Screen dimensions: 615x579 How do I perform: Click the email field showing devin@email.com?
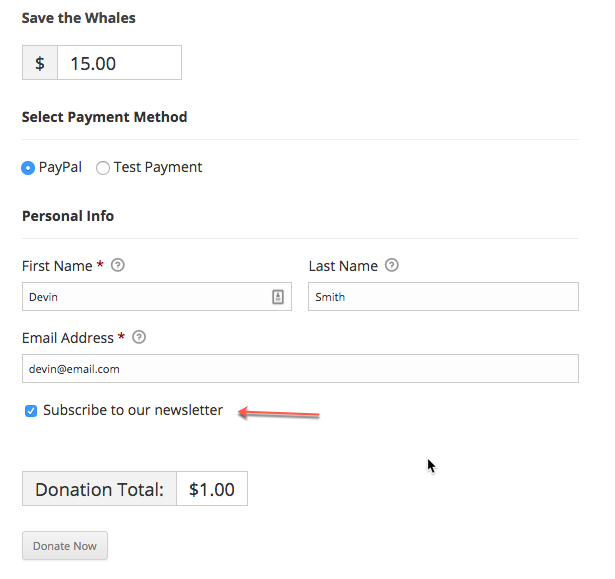[x=300, y=369]
